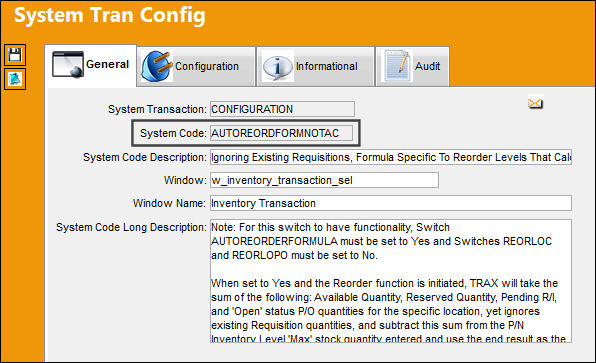Open the Informational tab
596x363 pixels.
(315, 67)
